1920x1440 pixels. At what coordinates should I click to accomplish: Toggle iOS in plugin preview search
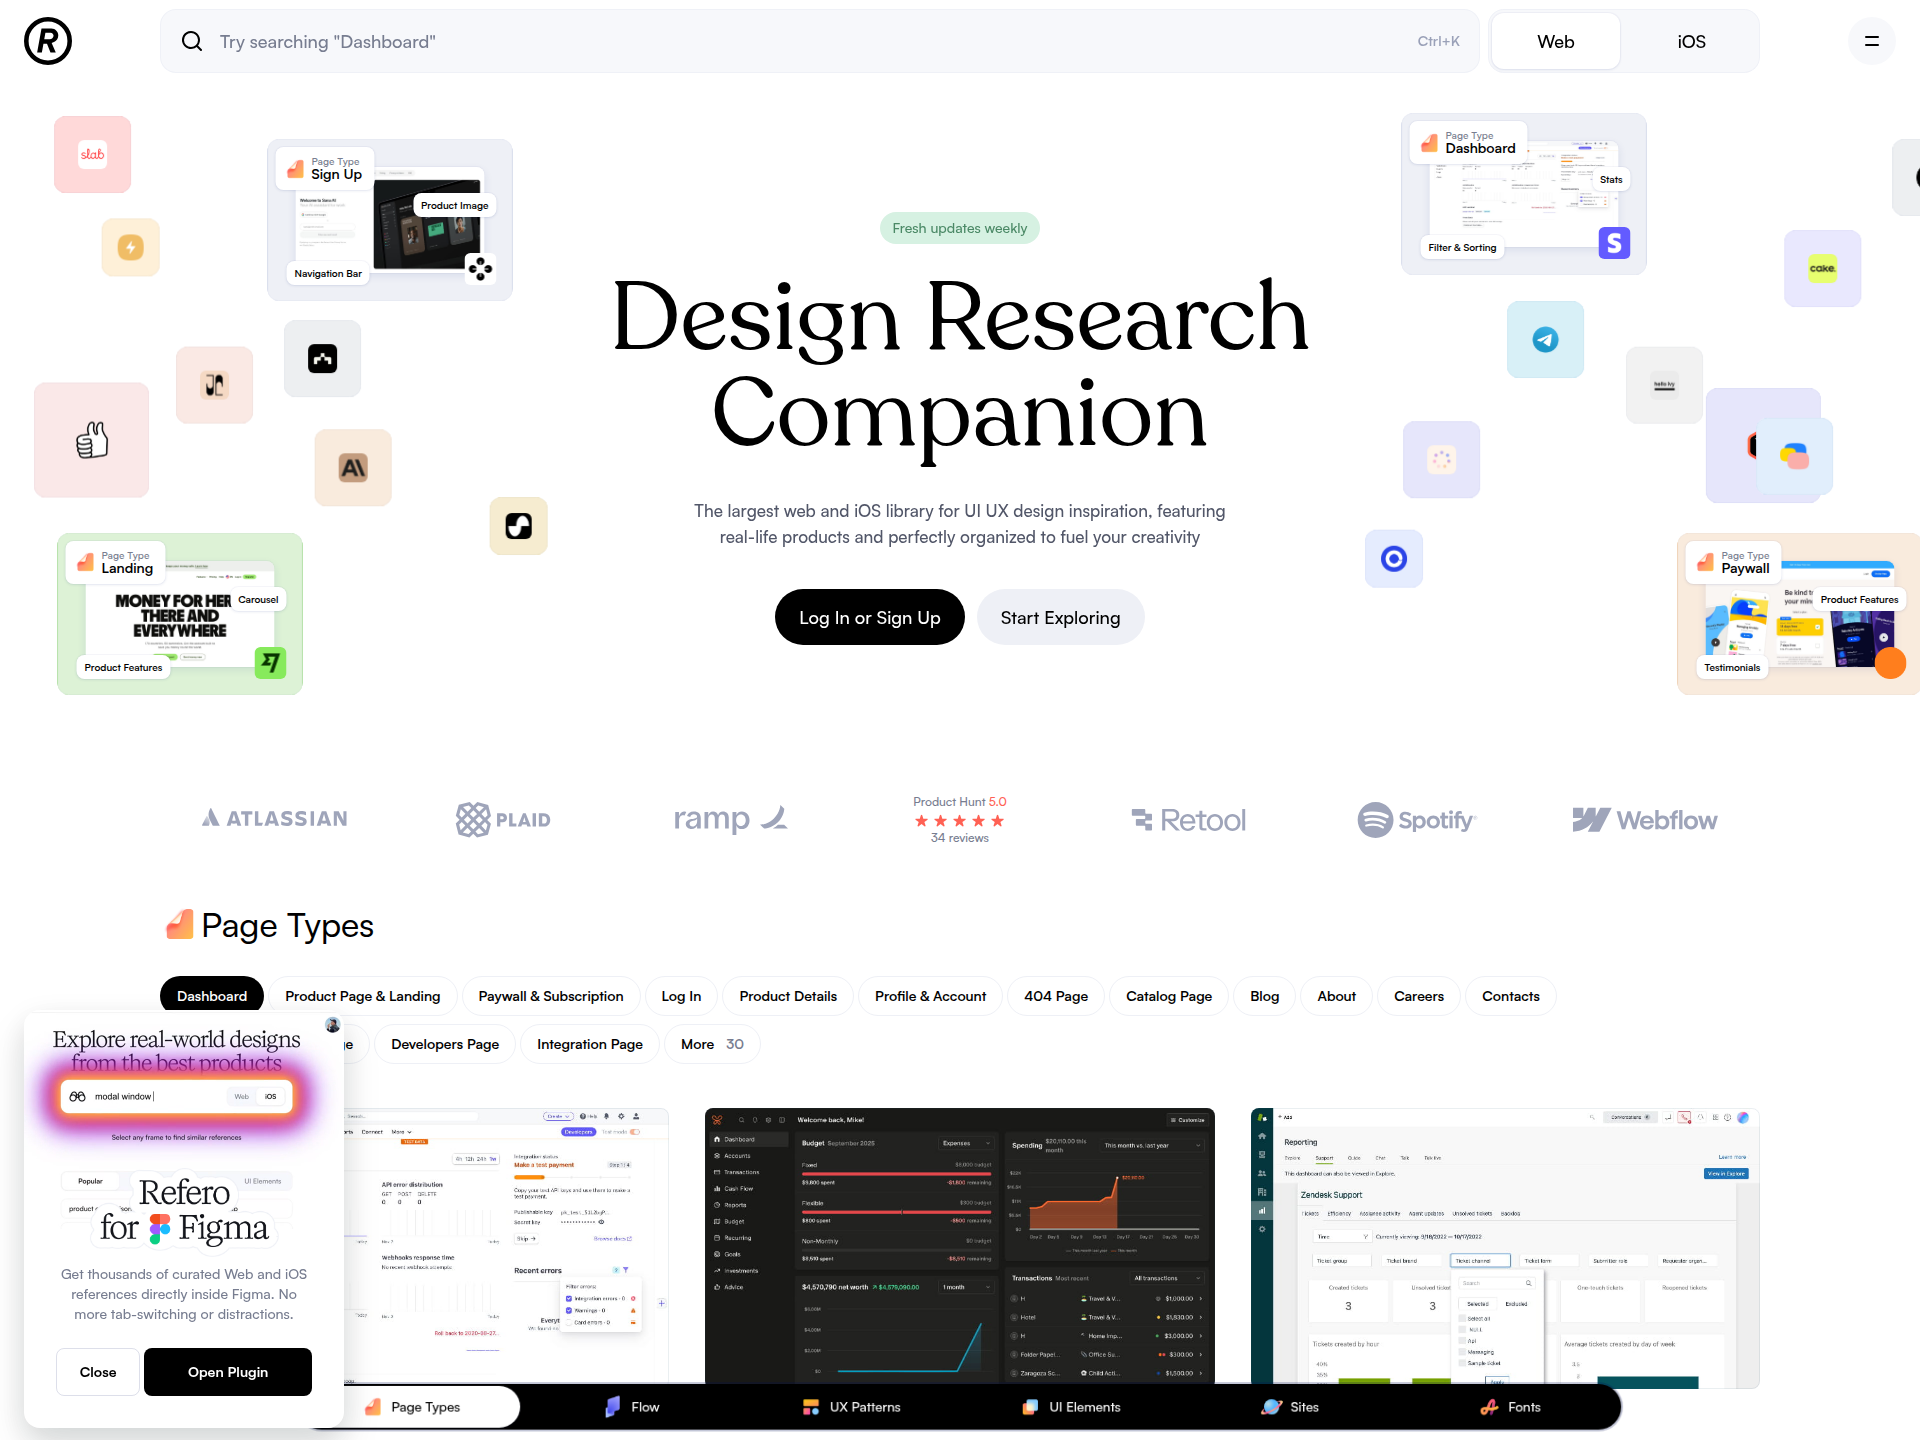coord(270,1096)
